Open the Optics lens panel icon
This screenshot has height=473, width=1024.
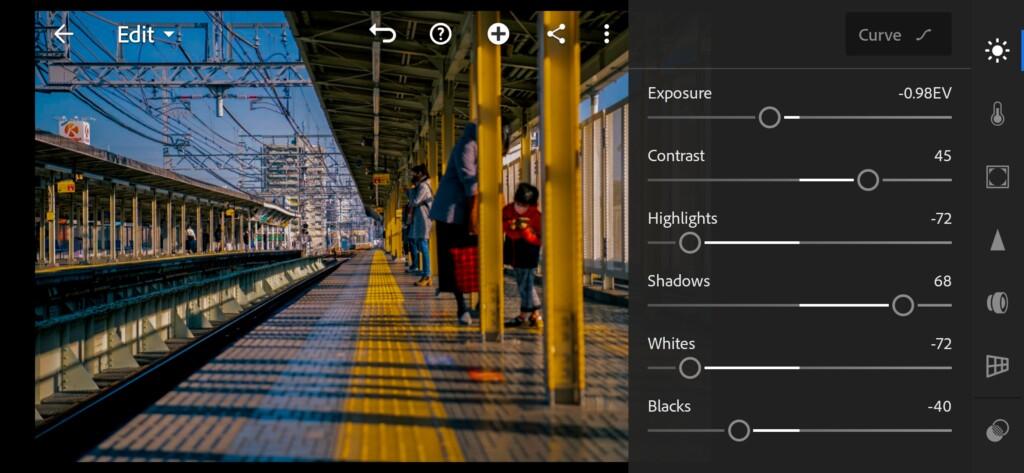tap(997, 302)
